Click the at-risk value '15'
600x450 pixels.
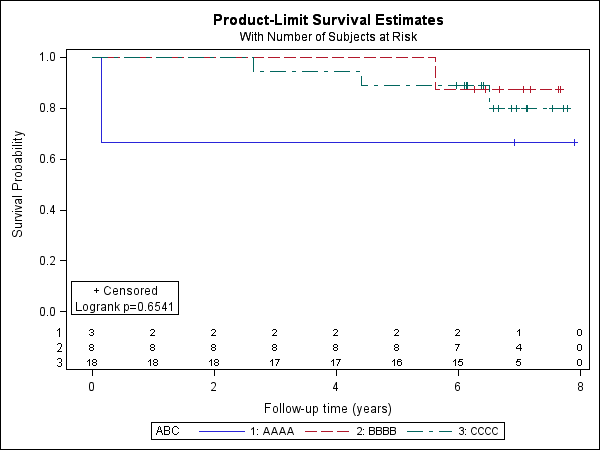[458, 363]
